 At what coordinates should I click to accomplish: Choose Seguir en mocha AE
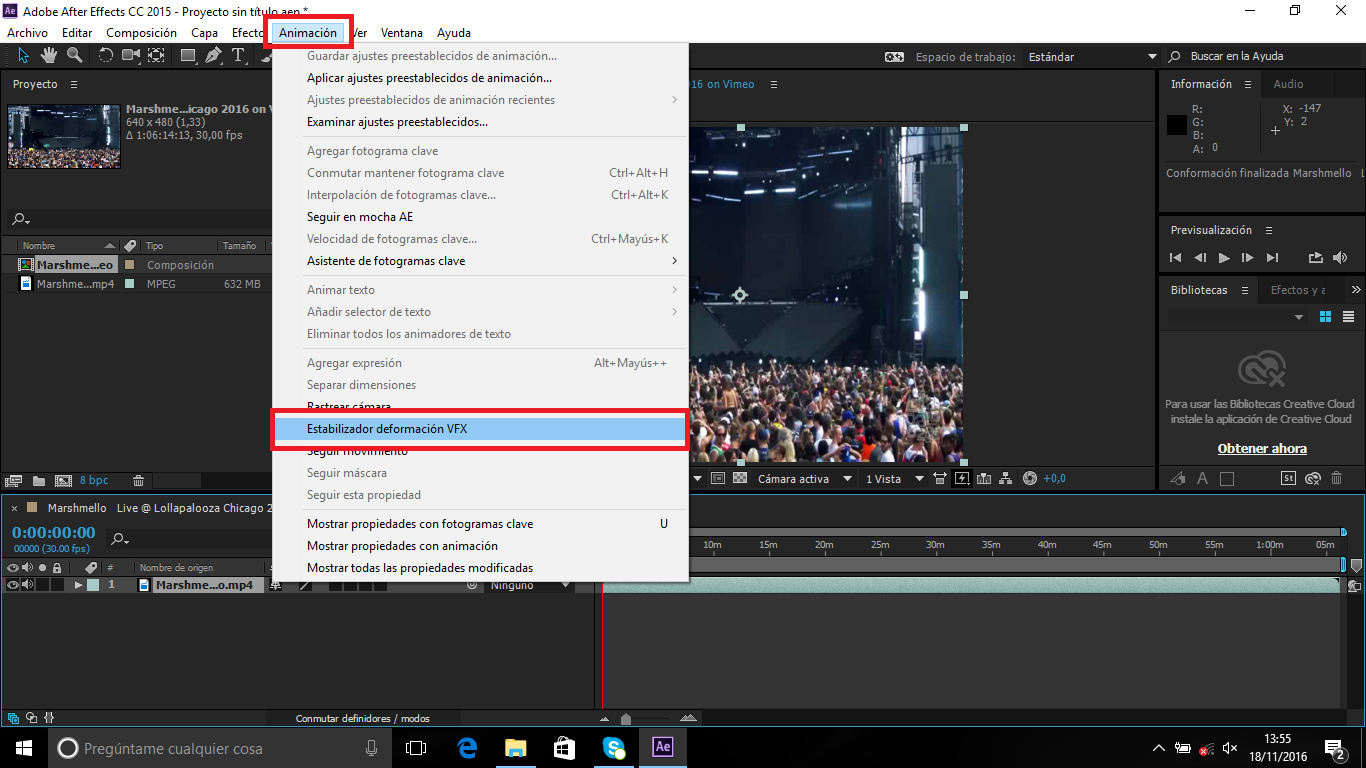point(480,217)
